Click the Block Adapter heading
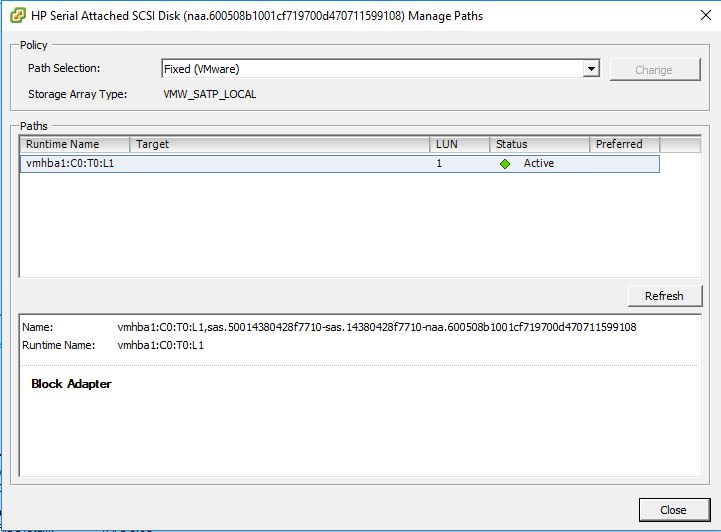 click(x=71, y=384)
